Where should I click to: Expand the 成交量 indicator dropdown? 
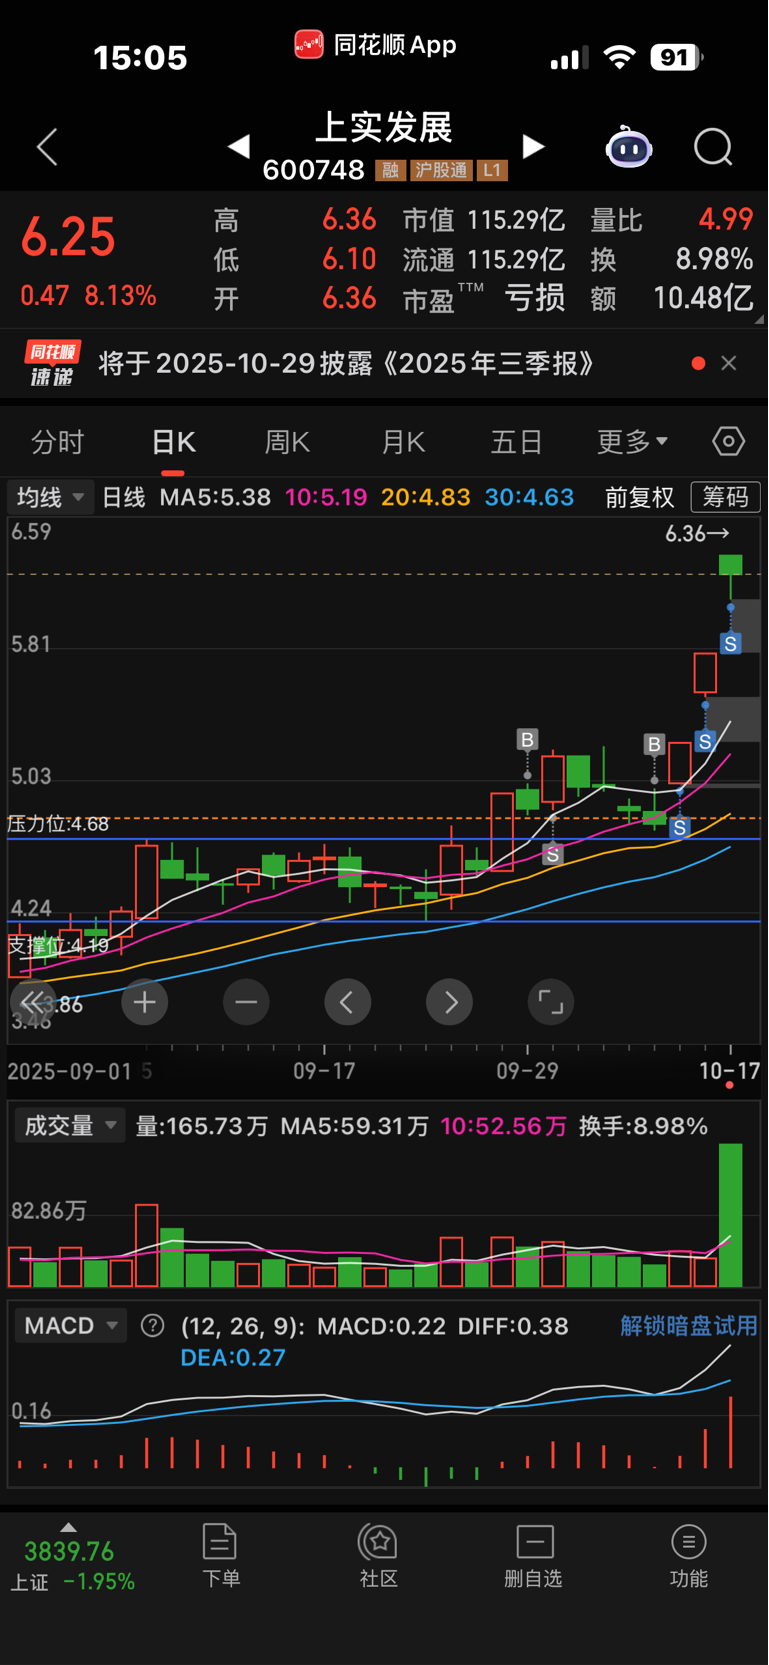[70, 1126]
